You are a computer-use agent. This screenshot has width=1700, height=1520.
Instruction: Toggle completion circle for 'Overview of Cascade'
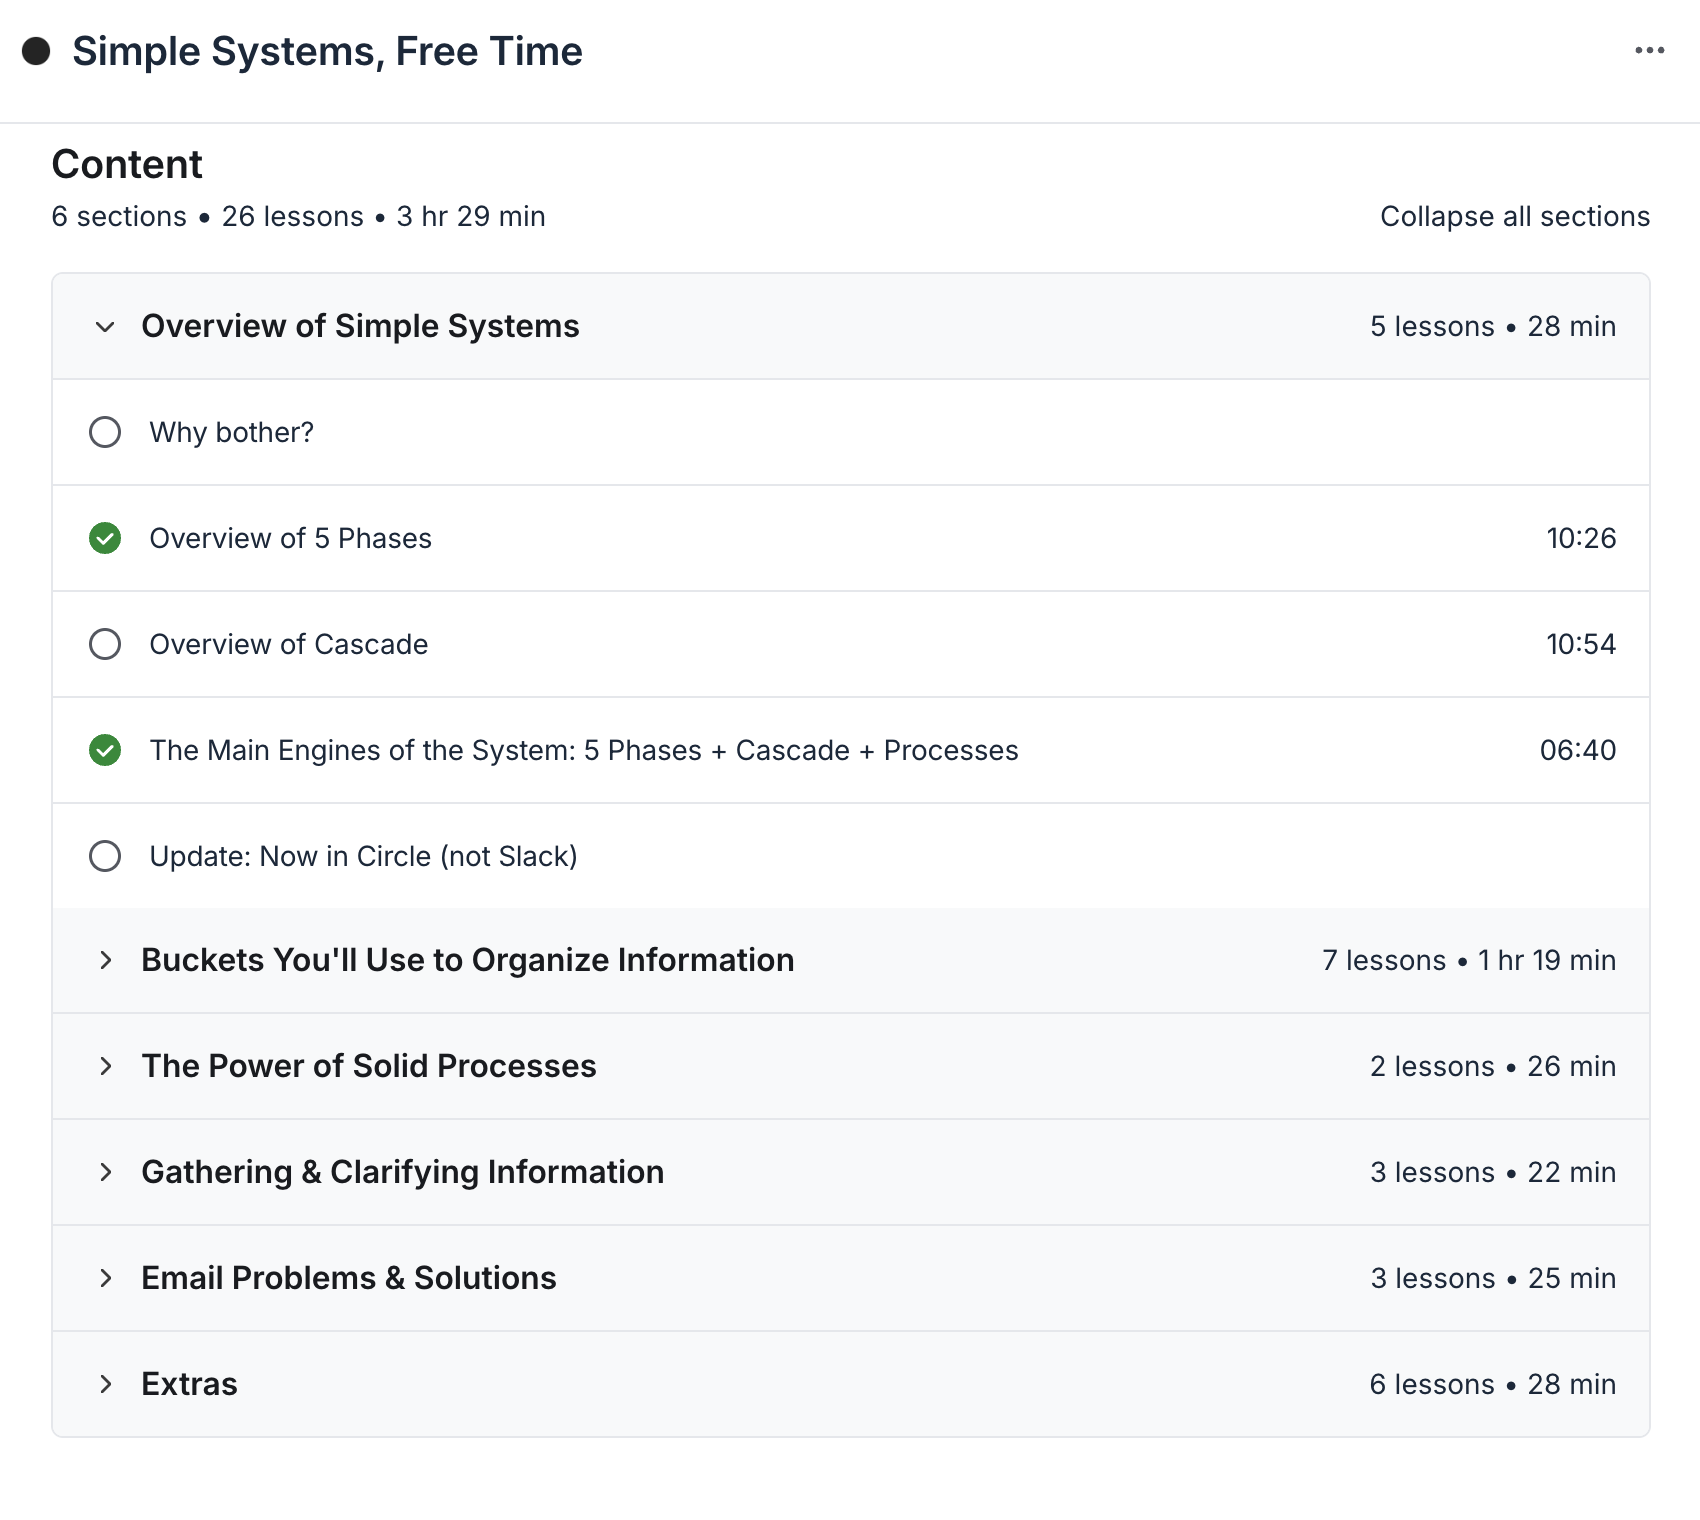point(105,644)
